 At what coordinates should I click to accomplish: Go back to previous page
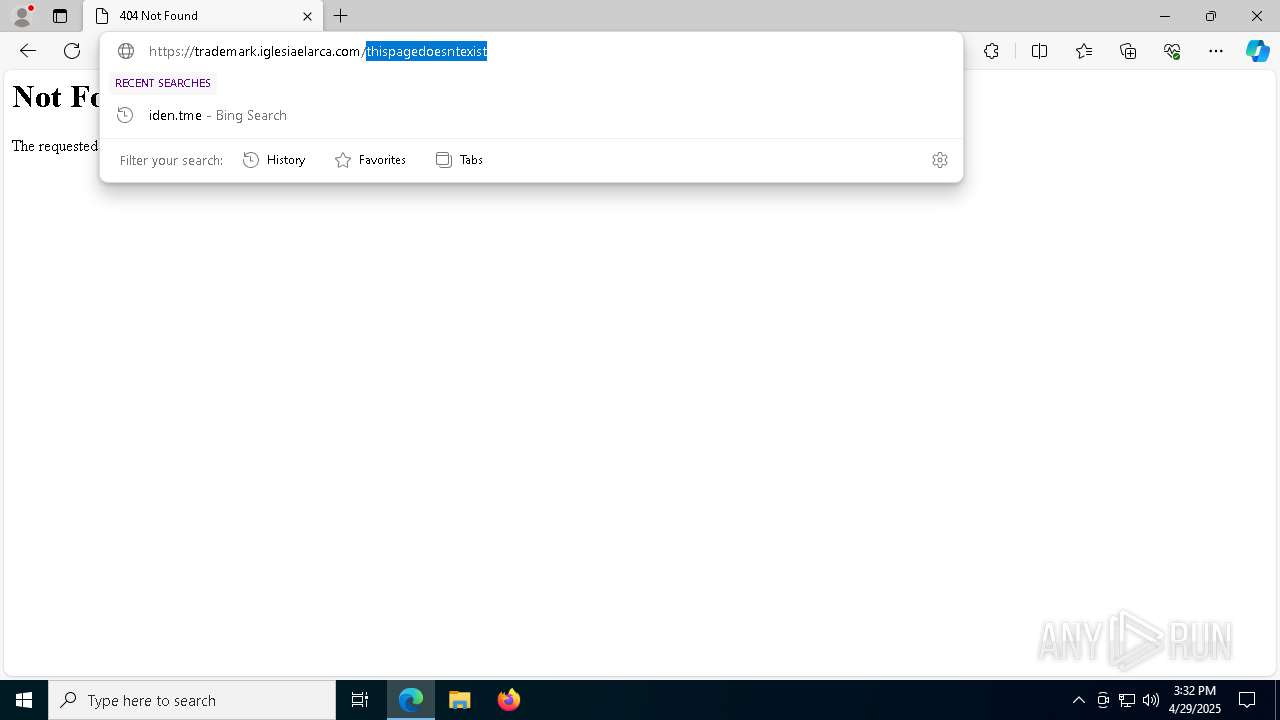(28, 51)
